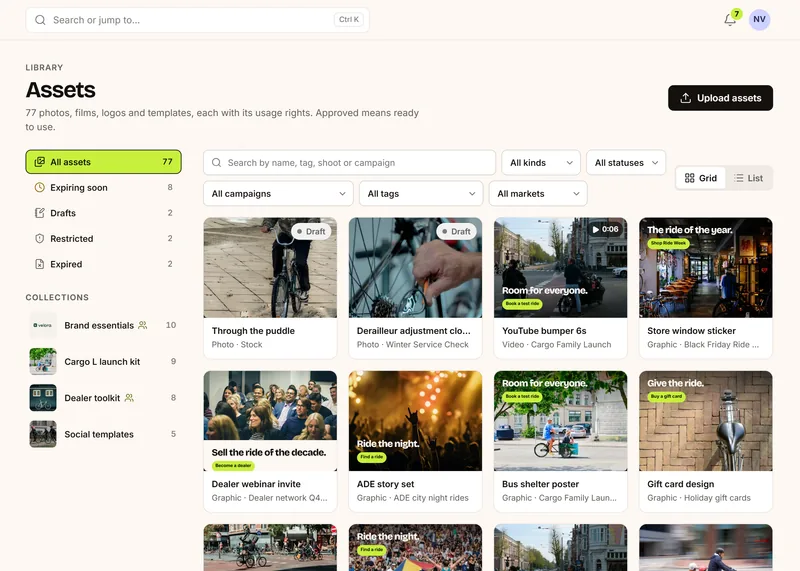Click the magnifier icon in asset search field
The height and width of the screenshot is (571, 800).
[216, 162]
